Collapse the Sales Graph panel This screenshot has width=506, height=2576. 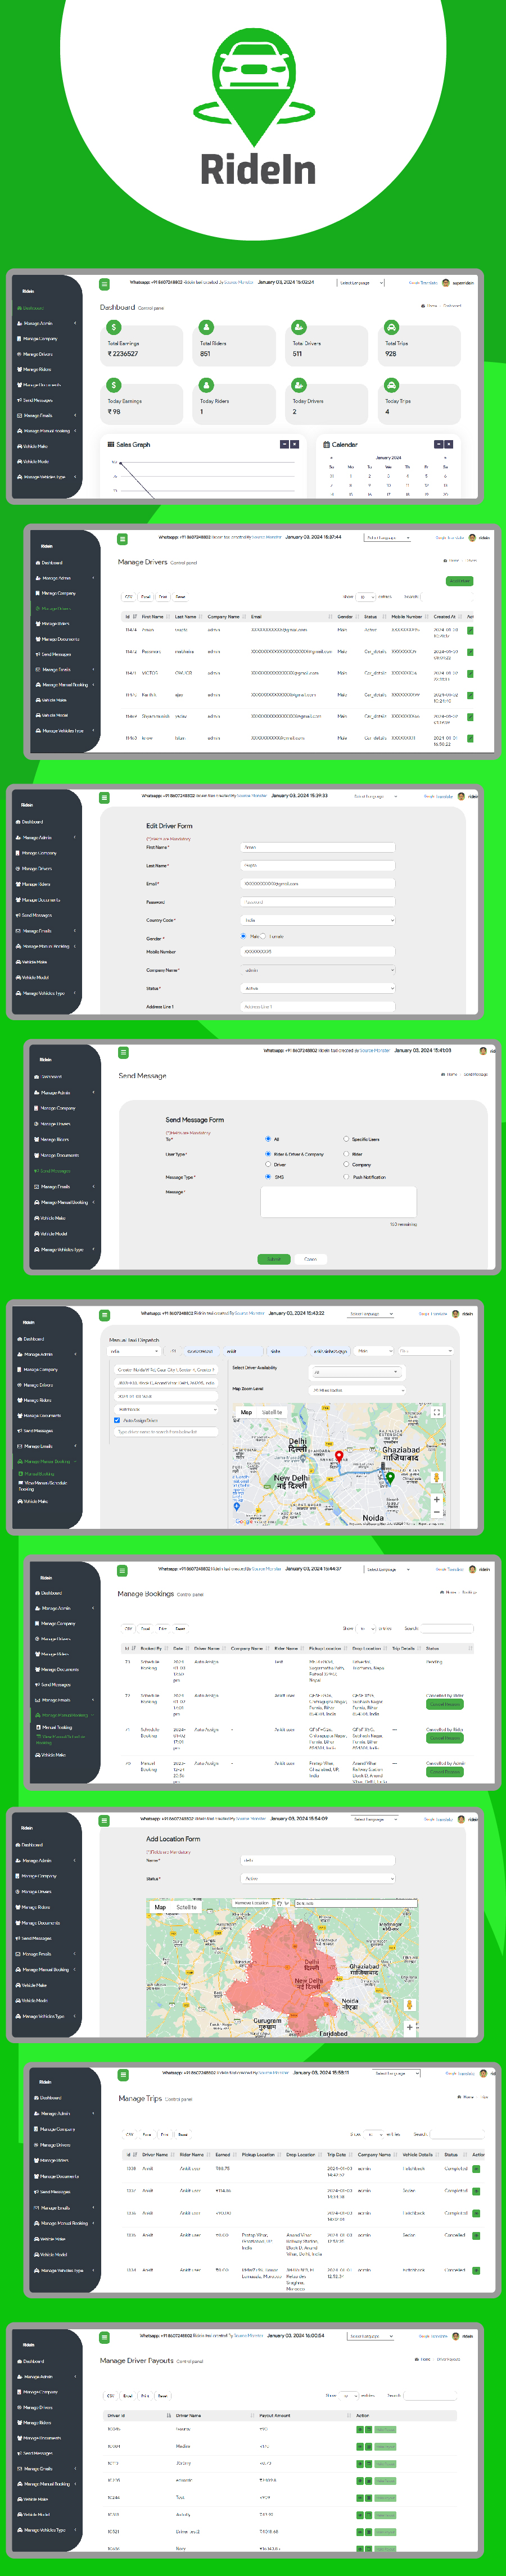(284, 444)
